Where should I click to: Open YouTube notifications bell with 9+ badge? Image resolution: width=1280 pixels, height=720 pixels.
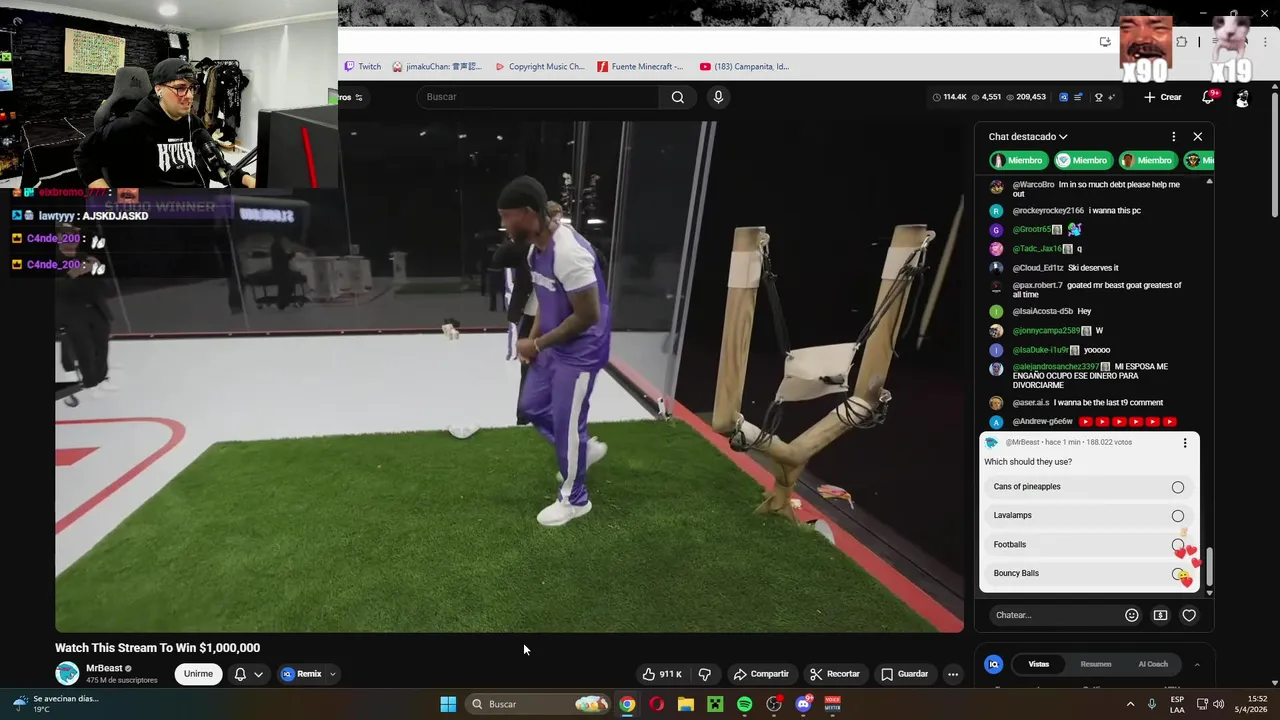pyautogui.click(x=1208, y=97)
